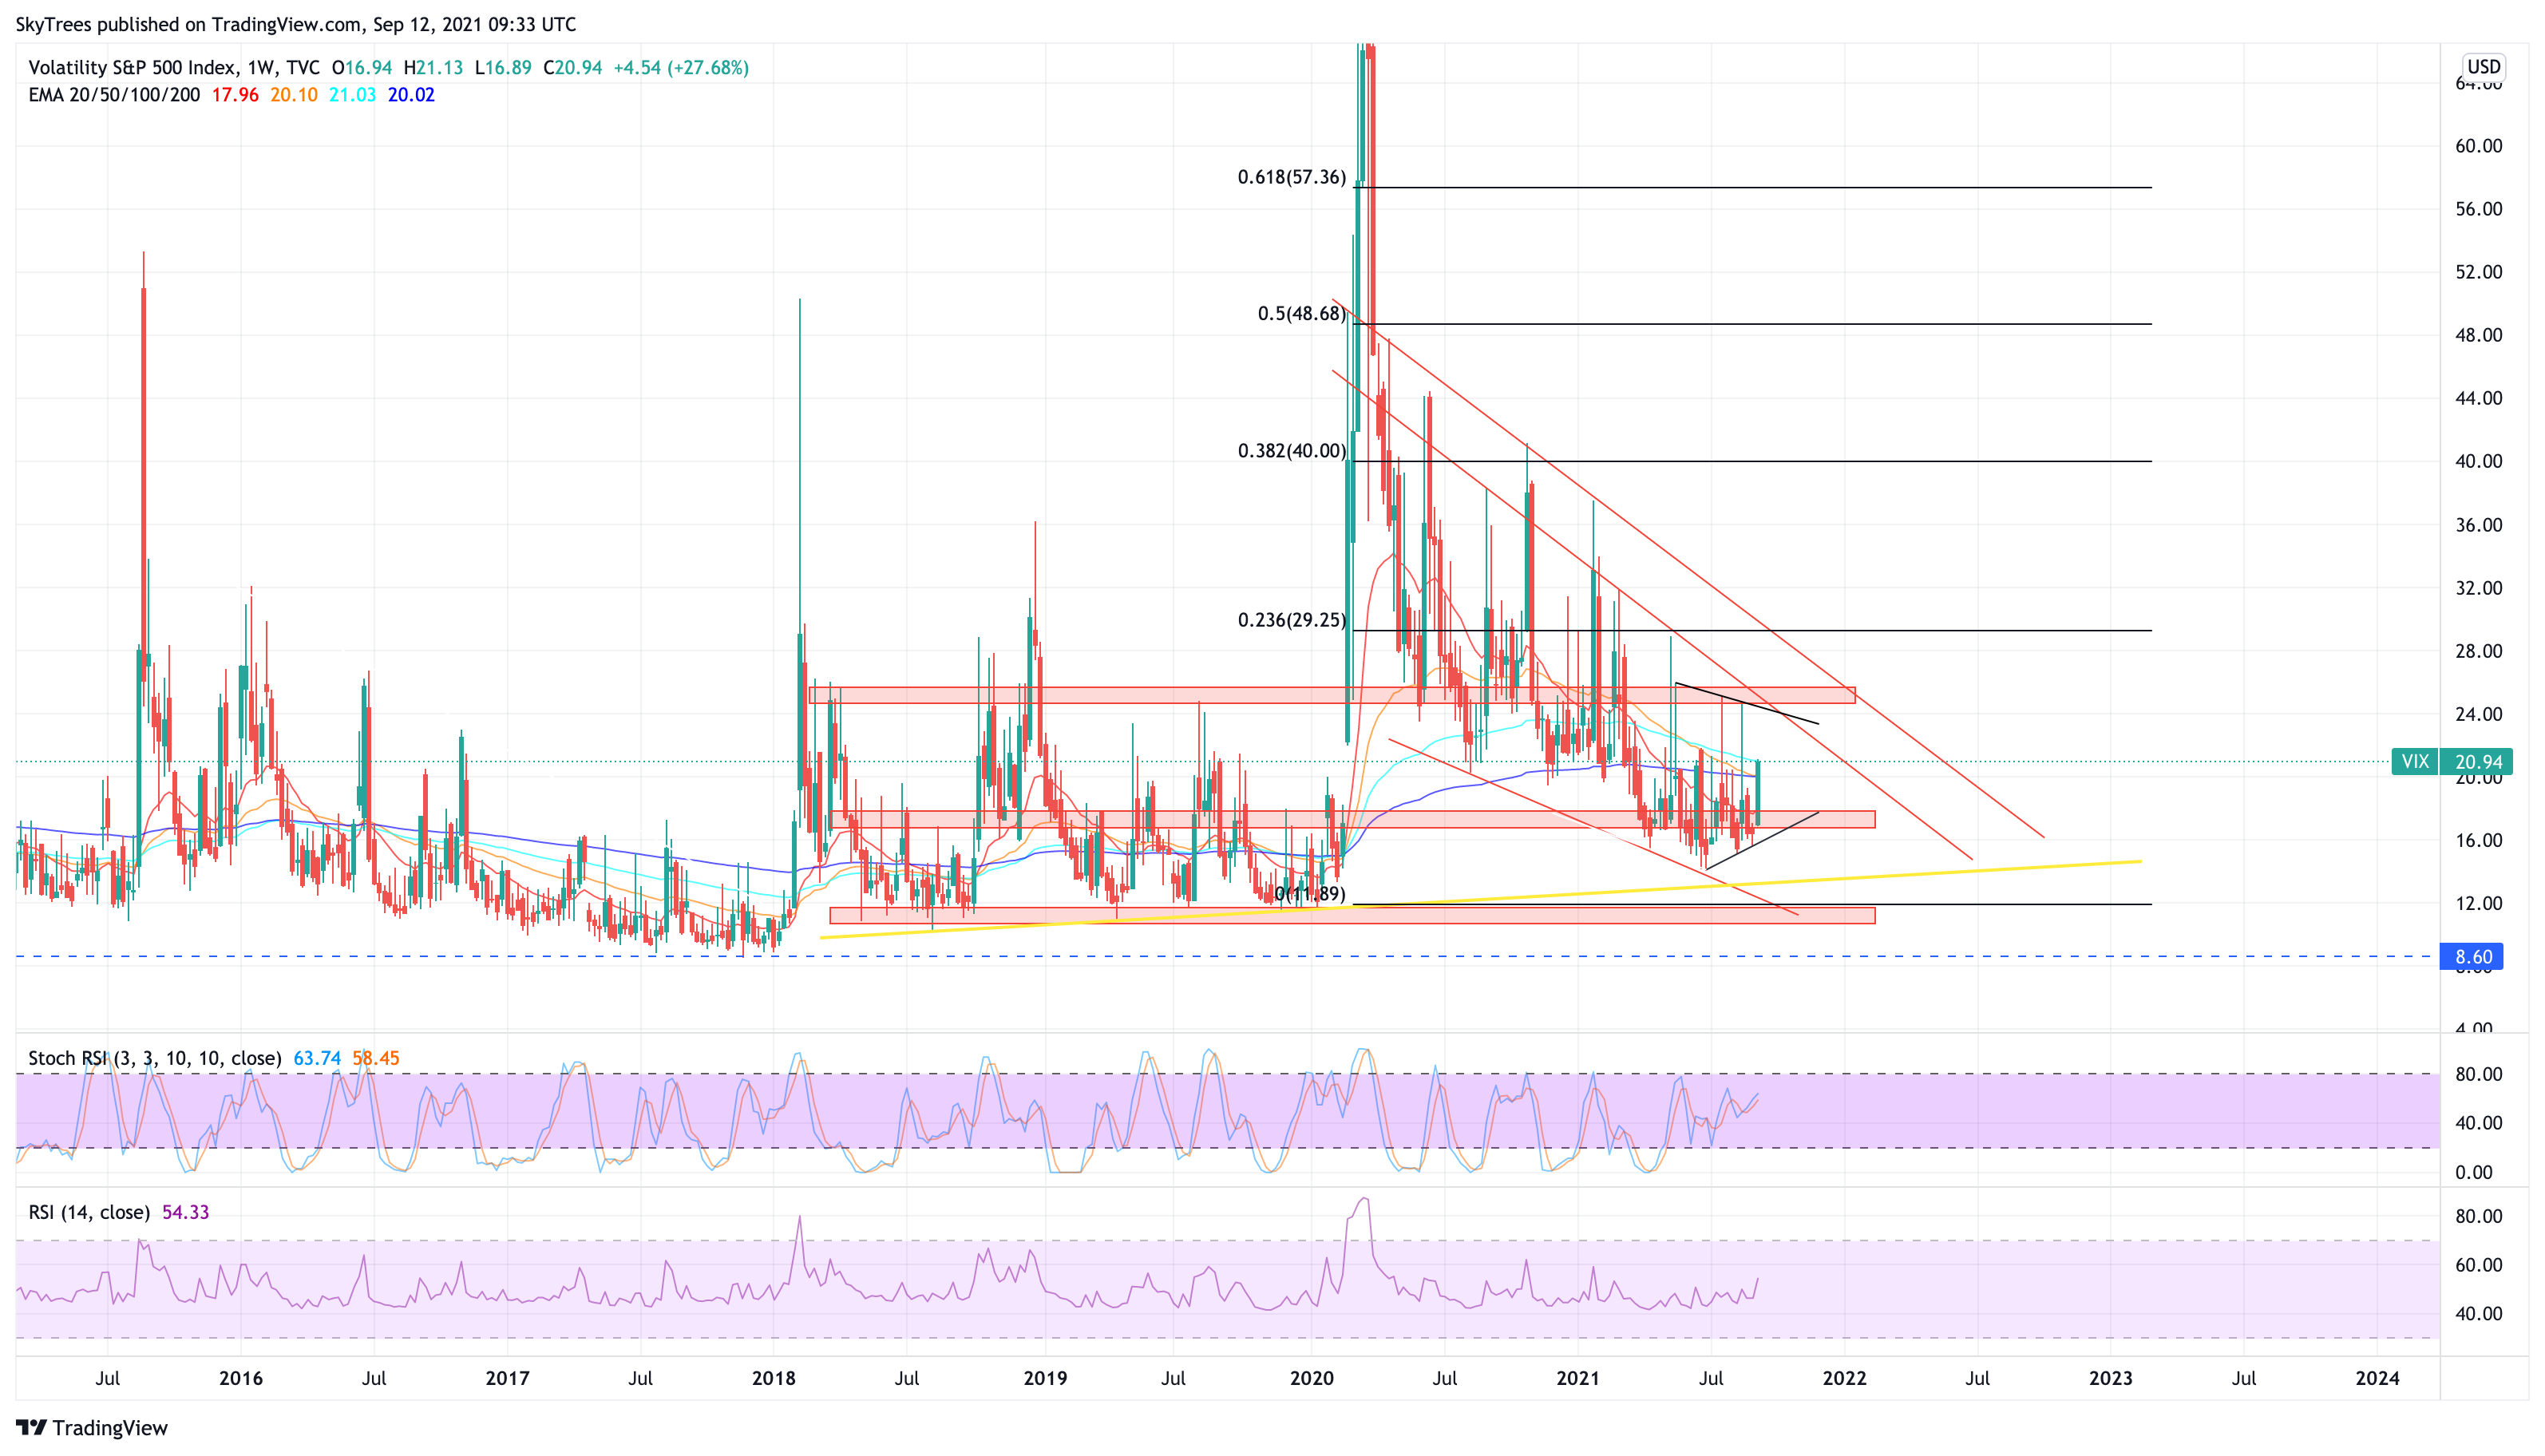Click the 0.5(48.68) Fibonacci label
The image size is (2545, 1456).
click(1302, 314)
